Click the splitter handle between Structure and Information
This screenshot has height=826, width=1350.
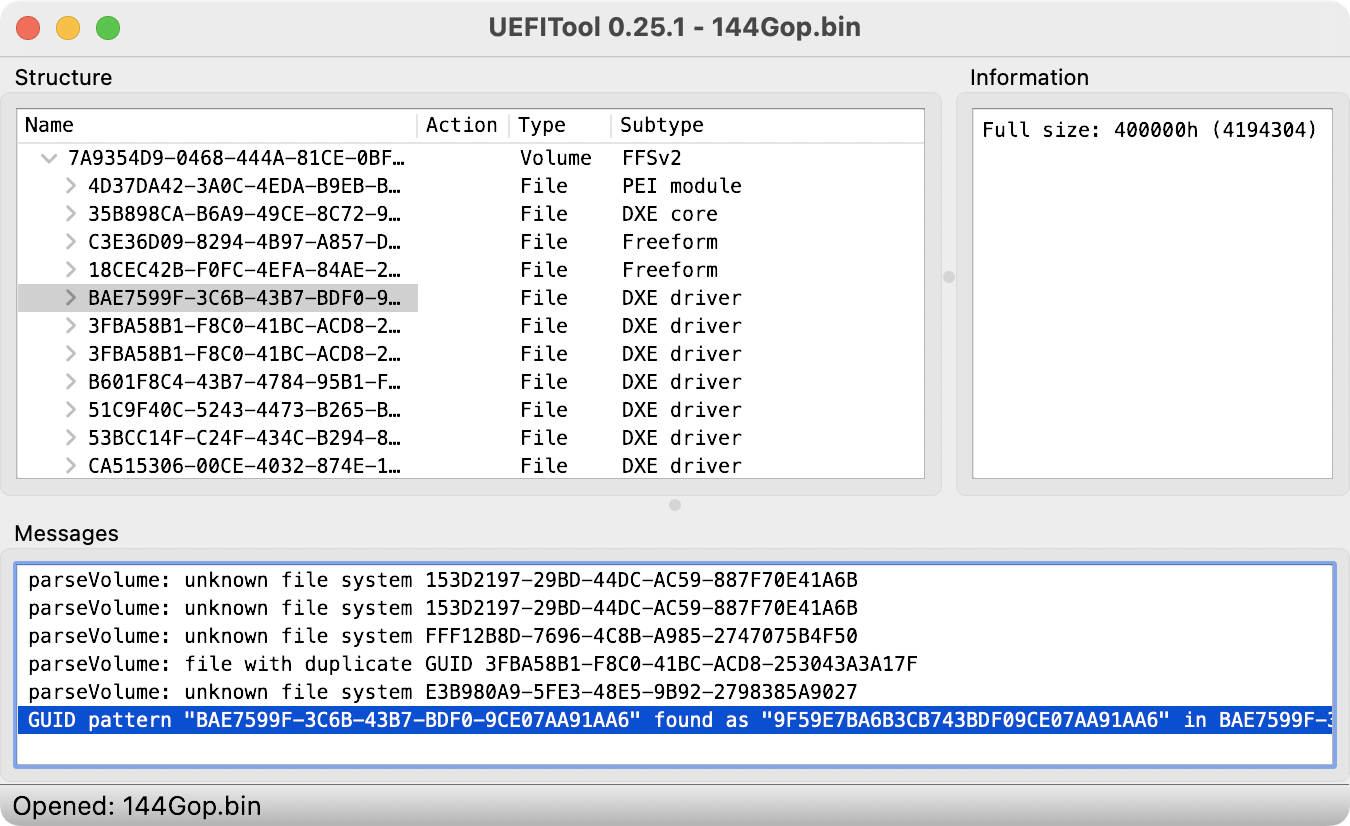click(x=949, y=277)
